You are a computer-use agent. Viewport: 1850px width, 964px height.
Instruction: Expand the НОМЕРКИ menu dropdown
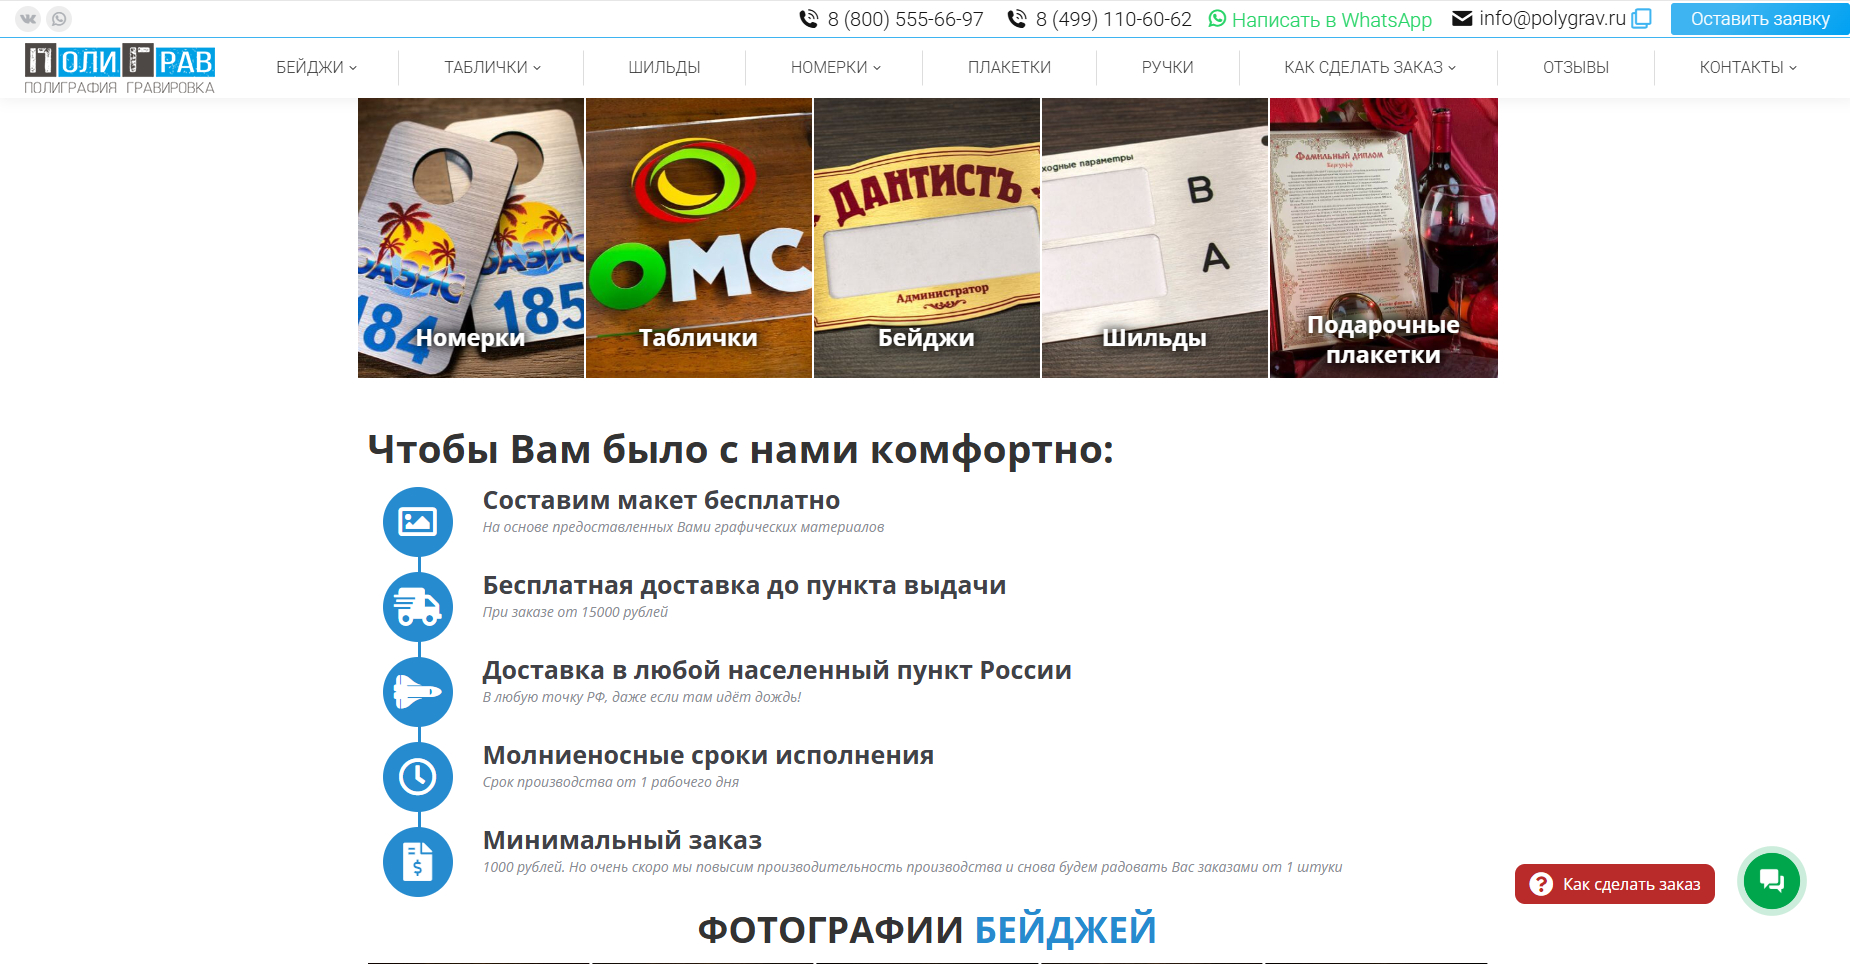click(x=836, y=67)
